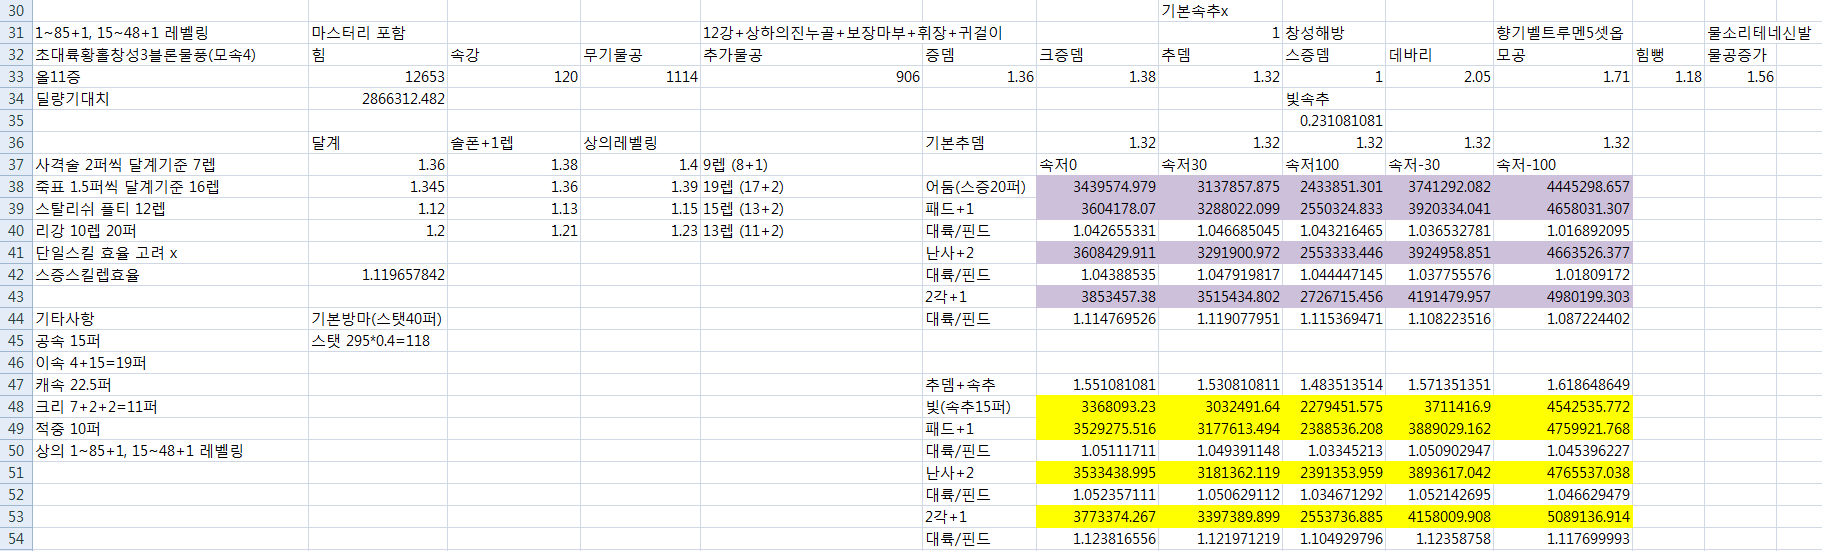This screenshot has height=551, width=1822.
Task: Click the '기본방마(스탯40퍼)' cell
Action: pos(376,319)
